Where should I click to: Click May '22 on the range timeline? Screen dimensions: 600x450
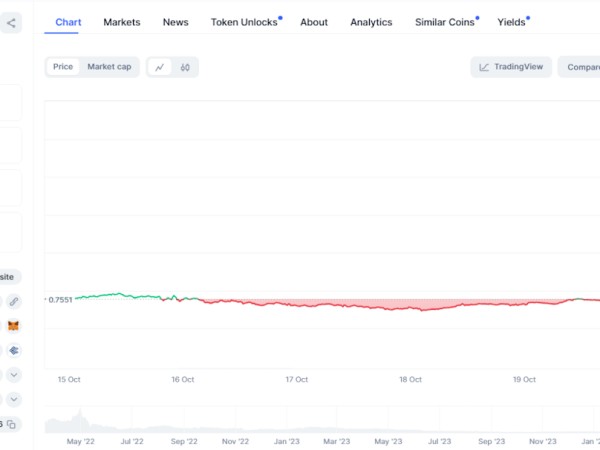(x=80, y=441)
